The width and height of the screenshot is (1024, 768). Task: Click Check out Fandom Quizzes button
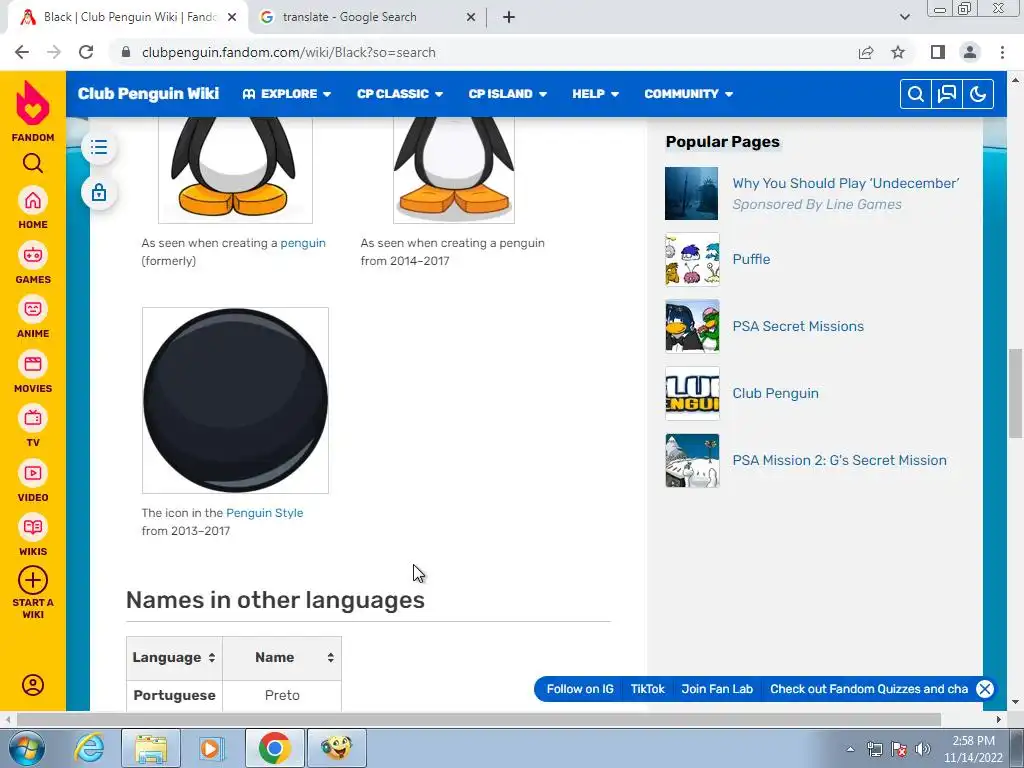(869, 689)
